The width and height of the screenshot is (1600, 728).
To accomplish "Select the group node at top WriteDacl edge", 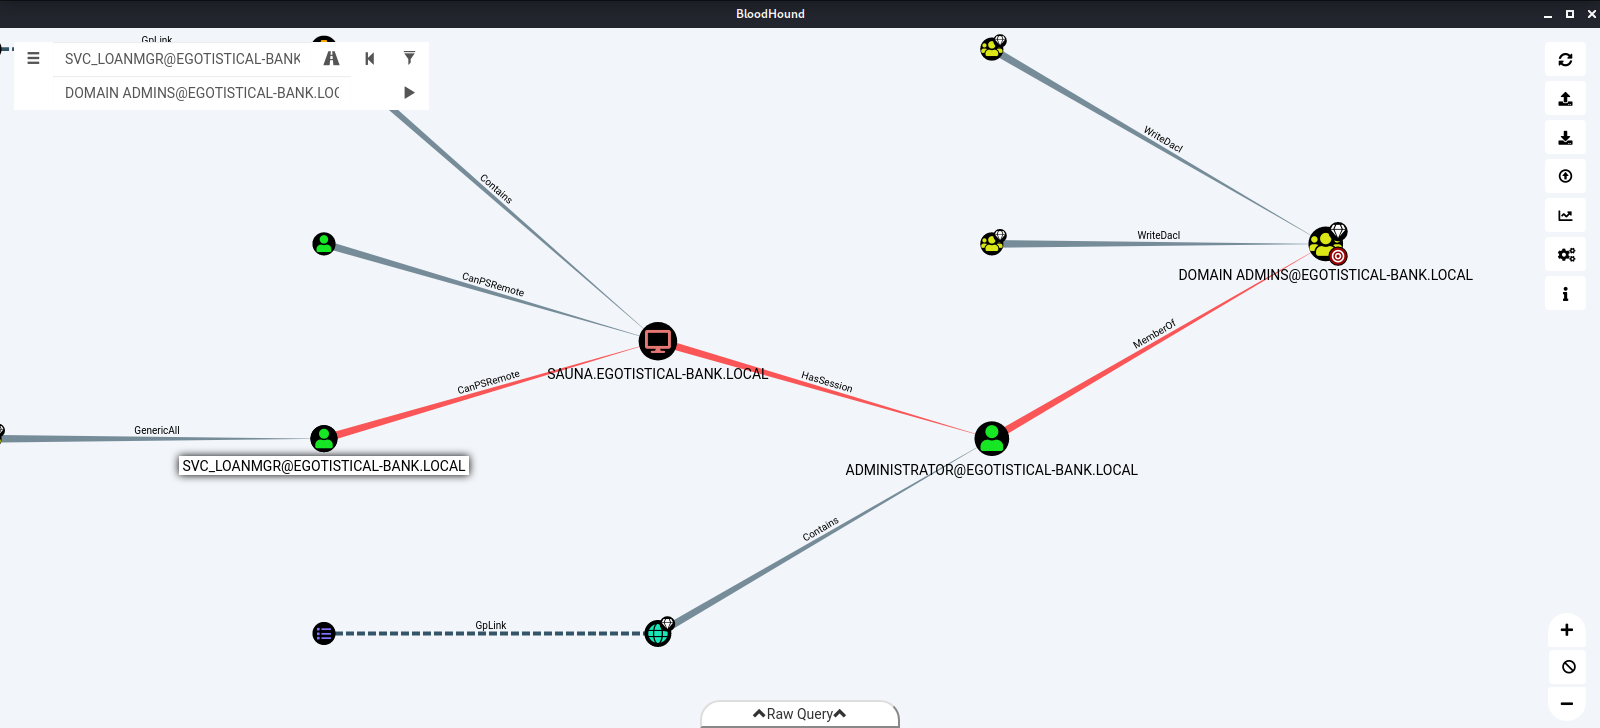I will (x=992, y=48).
